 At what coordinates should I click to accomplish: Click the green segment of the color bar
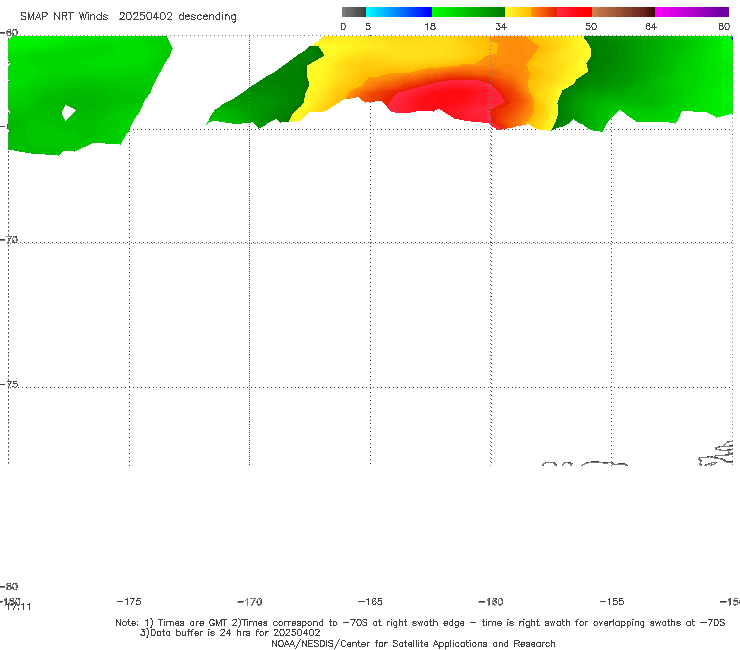pyautogui.click(x=468, y=12)
